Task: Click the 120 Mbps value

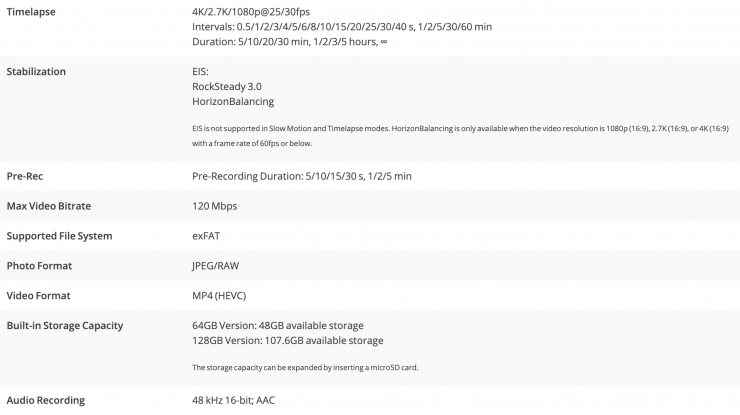Action: (214, 206)
